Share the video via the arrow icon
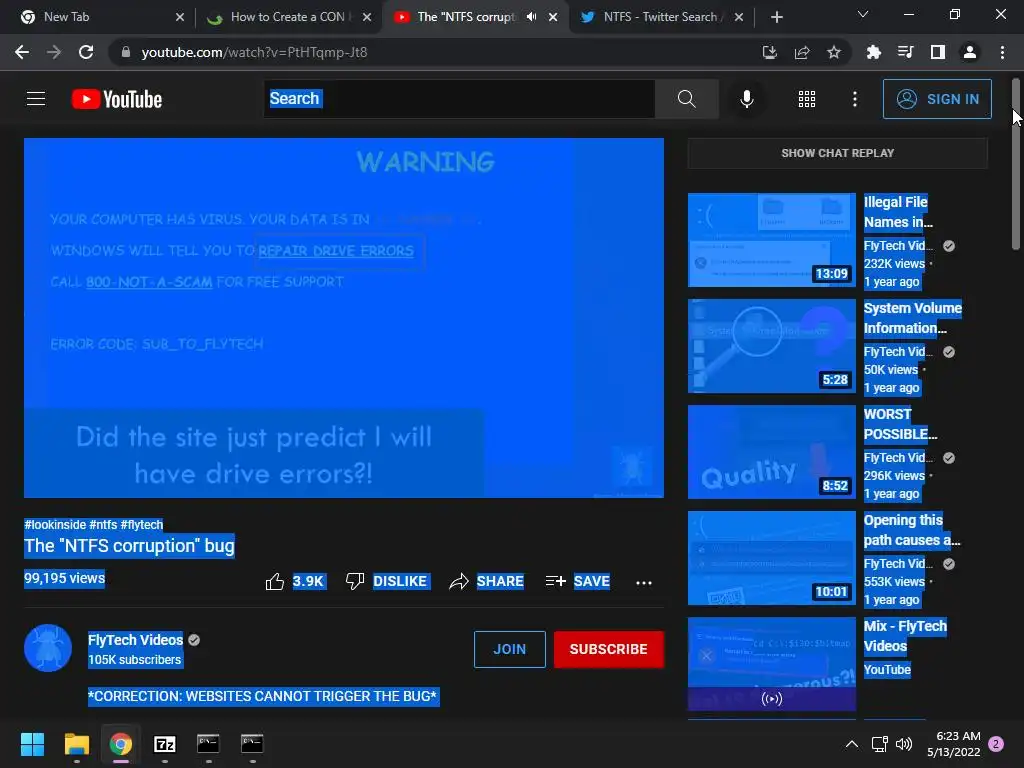The width and height of the screenshot is (1024, 768). 458,581
